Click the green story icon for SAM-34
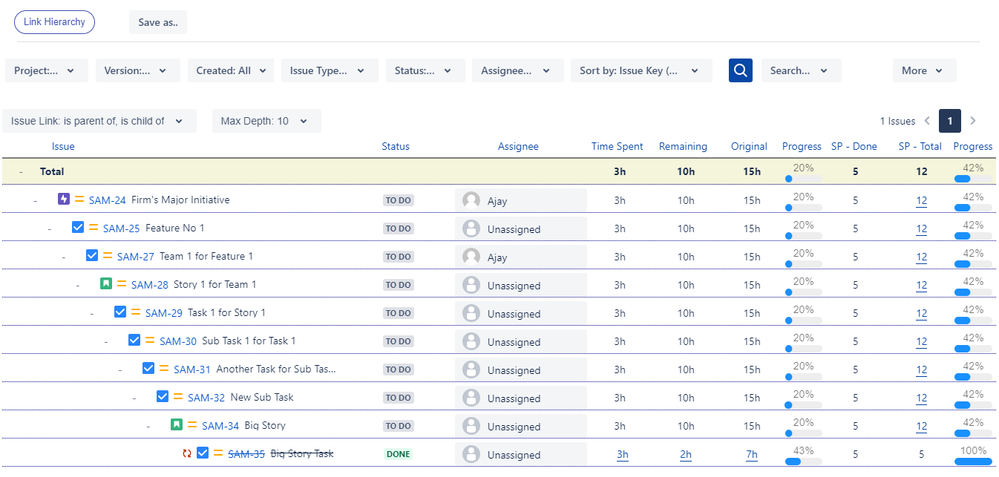 point(177,426)
